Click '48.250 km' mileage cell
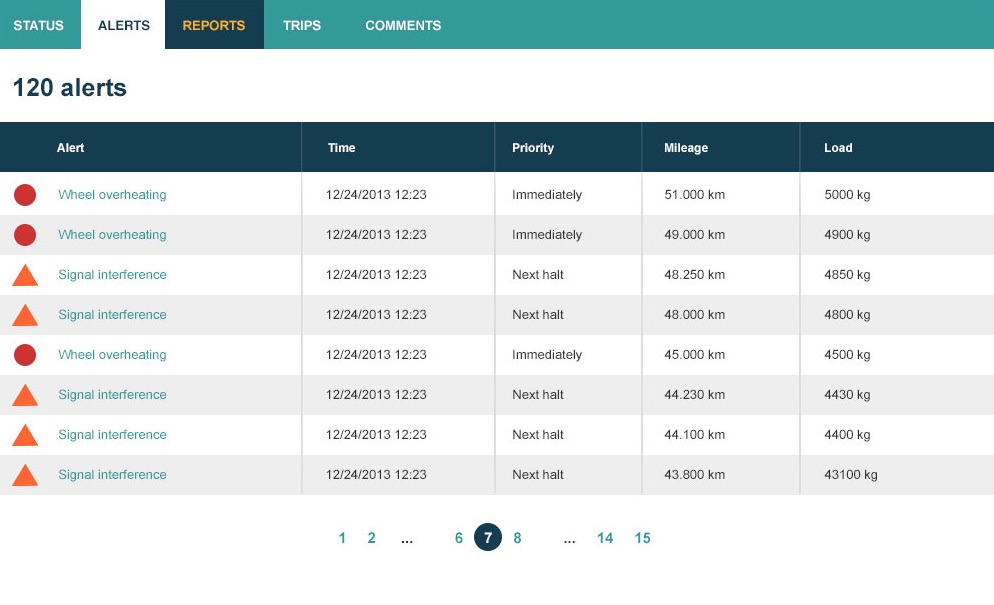Screen dimensions: 994x605 click(695, 275)
